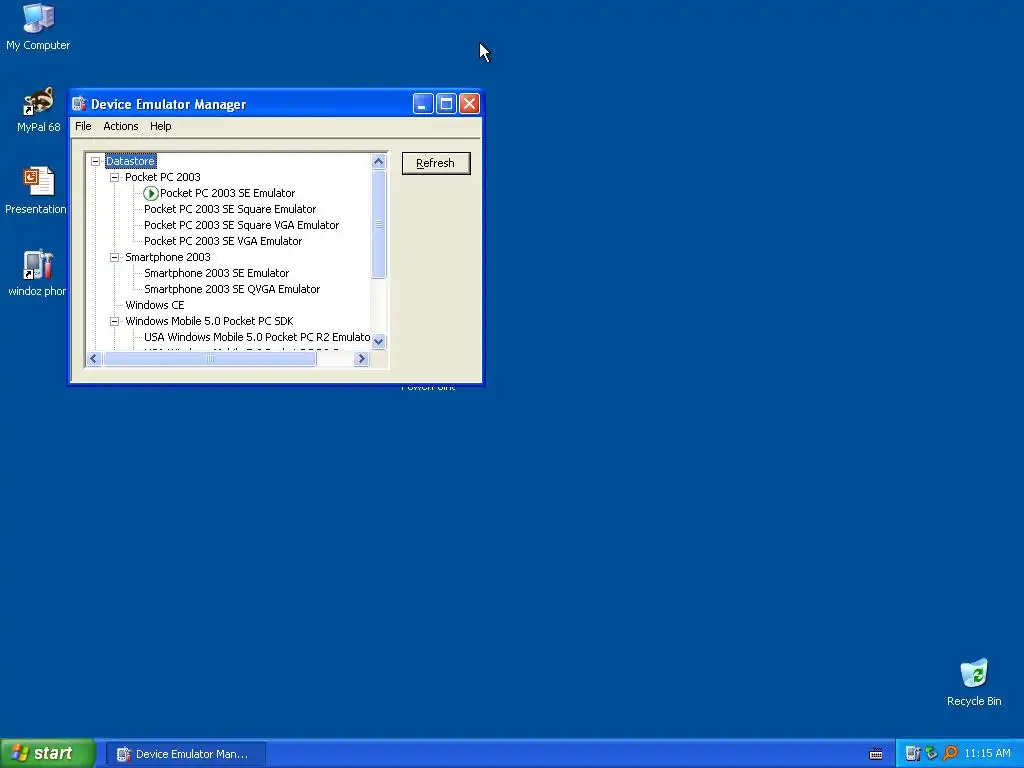The image size is (1024, 768).
Task: Select the Windows CE tree item
Action: (x=155, y=305)
